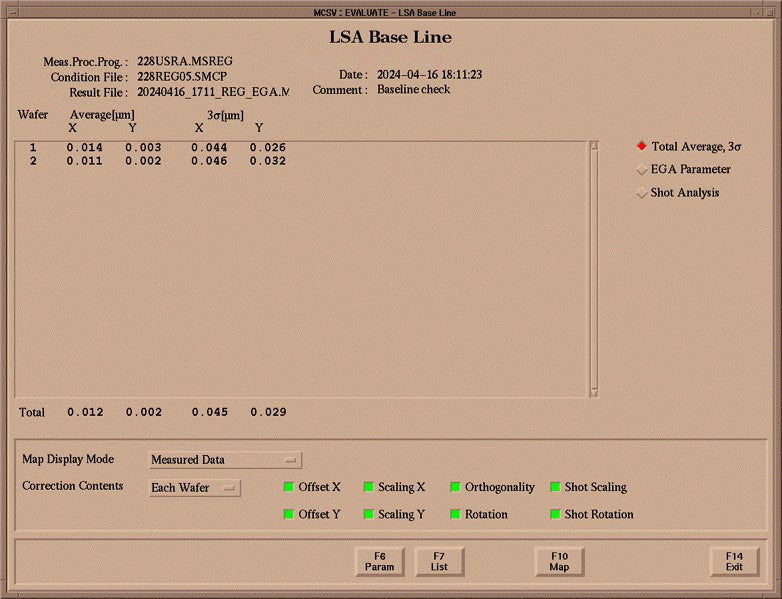Screen dimensions: 782x599
Task: Click the wafer 1 average X value 0.014
Action: [x=85, y=148]
